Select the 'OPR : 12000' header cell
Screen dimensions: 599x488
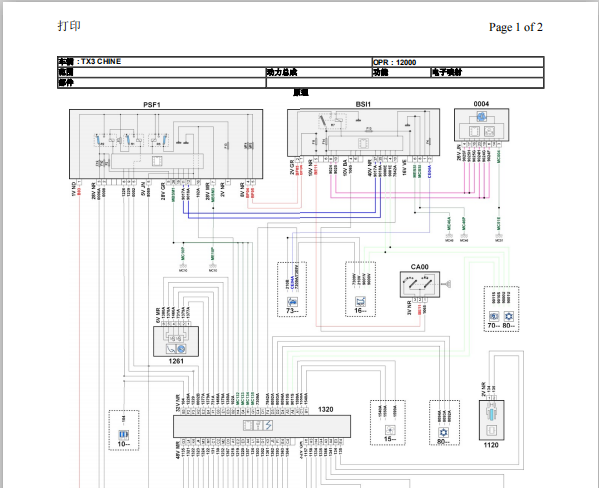coord(458,62)
